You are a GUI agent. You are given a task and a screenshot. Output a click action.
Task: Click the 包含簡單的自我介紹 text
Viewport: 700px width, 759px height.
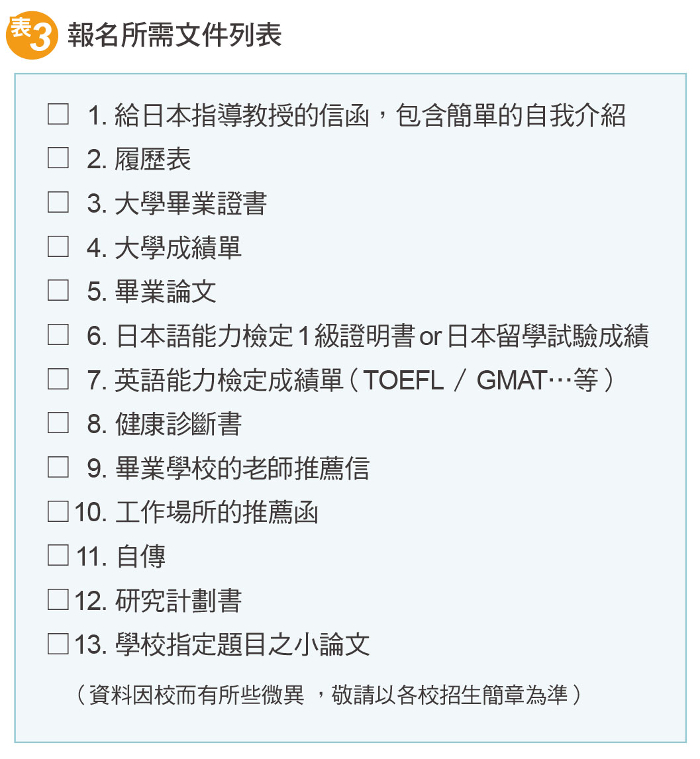(x=511, y=115)
